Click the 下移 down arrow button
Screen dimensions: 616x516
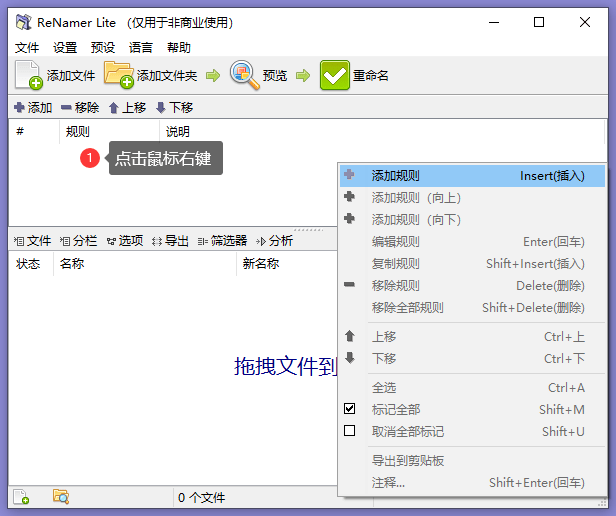coord(174,107)
